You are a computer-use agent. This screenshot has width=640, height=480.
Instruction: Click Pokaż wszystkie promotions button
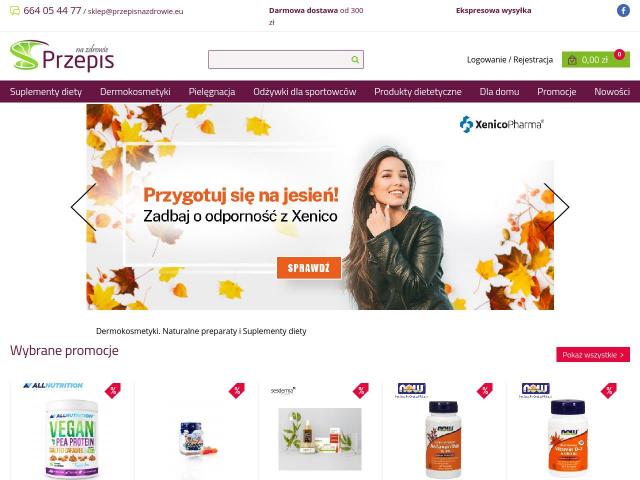pos(593,355)
